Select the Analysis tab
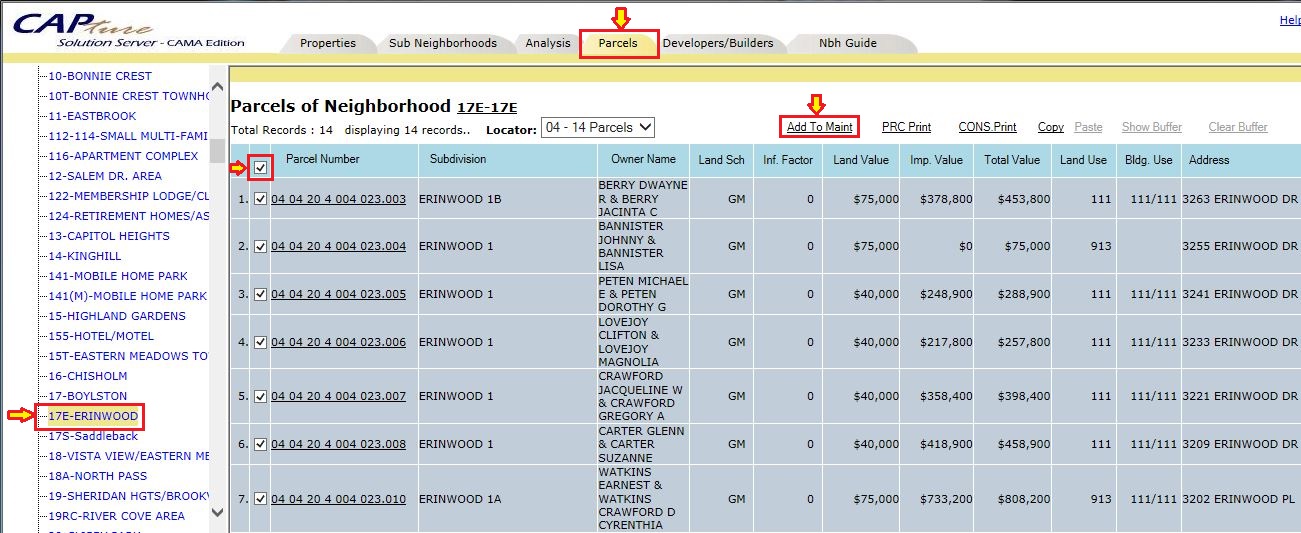The image size is (1301, 533). click(547, 43)
